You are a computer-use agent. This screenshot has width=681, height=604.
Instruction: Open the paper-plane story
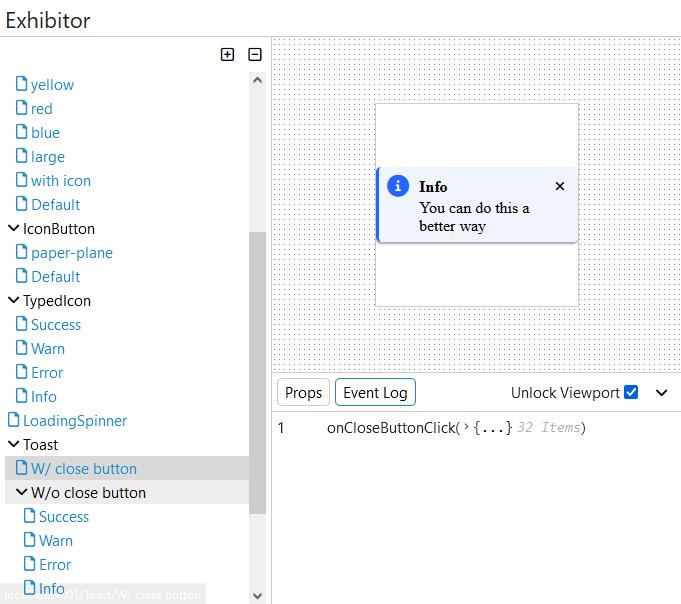(x=72, y=253)
